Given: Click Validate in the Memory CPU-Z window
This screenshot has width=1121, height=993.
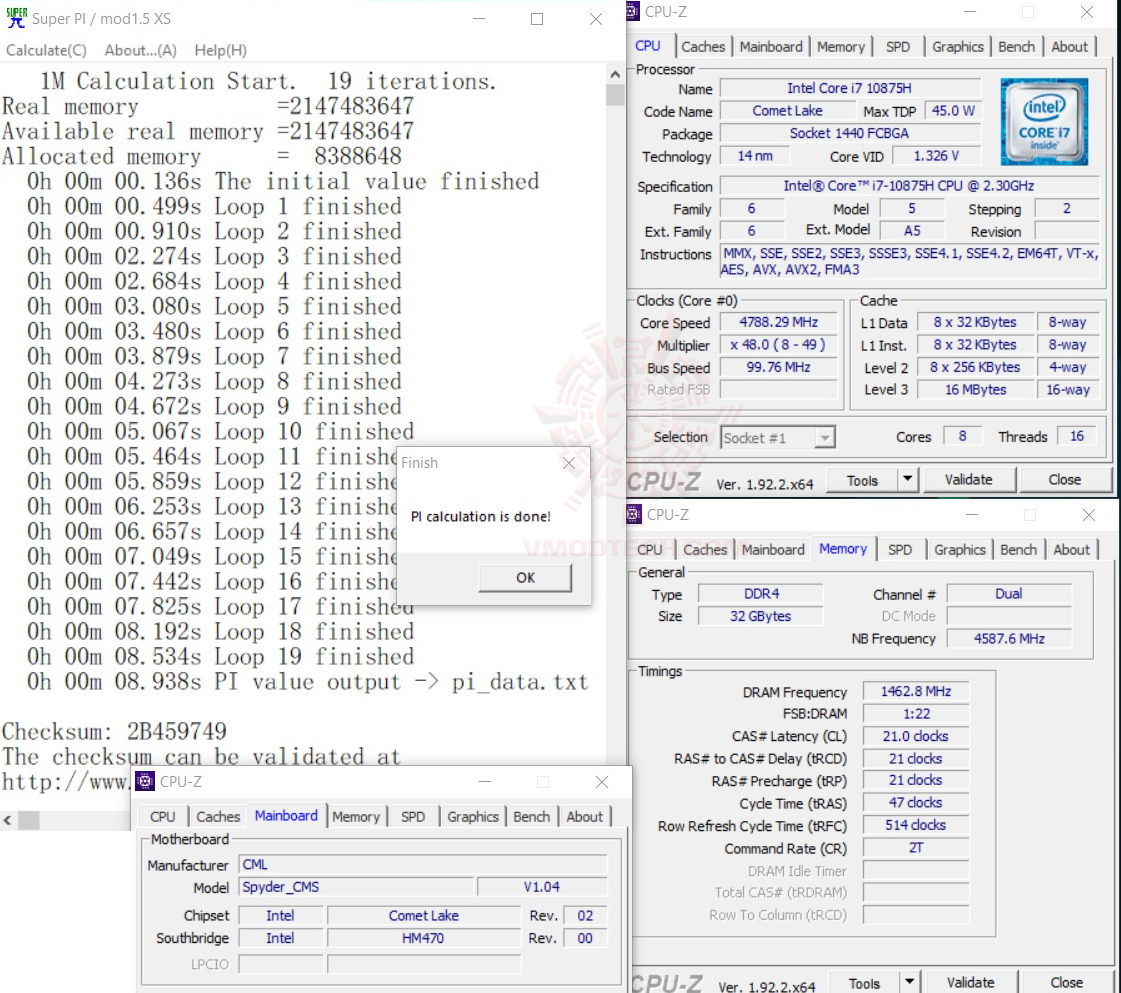Looking at the screenshot, I should click(x=970, y=983).
